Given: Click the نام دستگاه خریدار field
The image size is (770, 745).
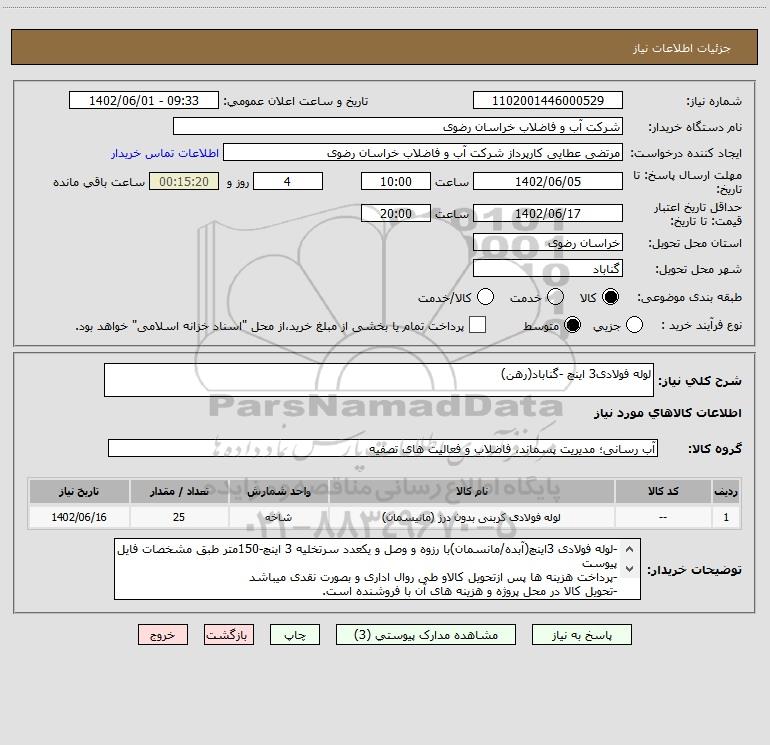Looking at the screenshot, I should pos(398,127).
